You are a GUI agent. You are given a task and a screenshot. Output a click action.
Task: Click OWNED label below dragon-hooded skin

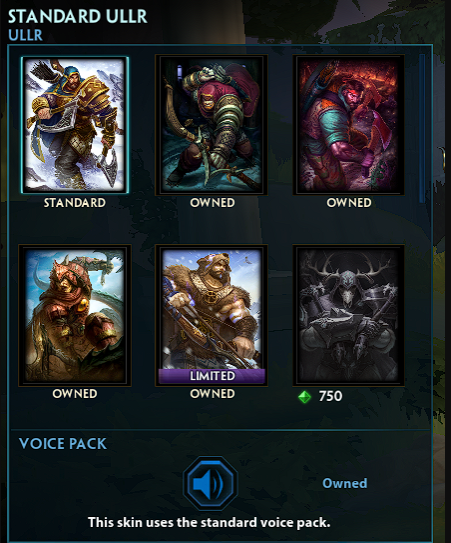(74, 394)
